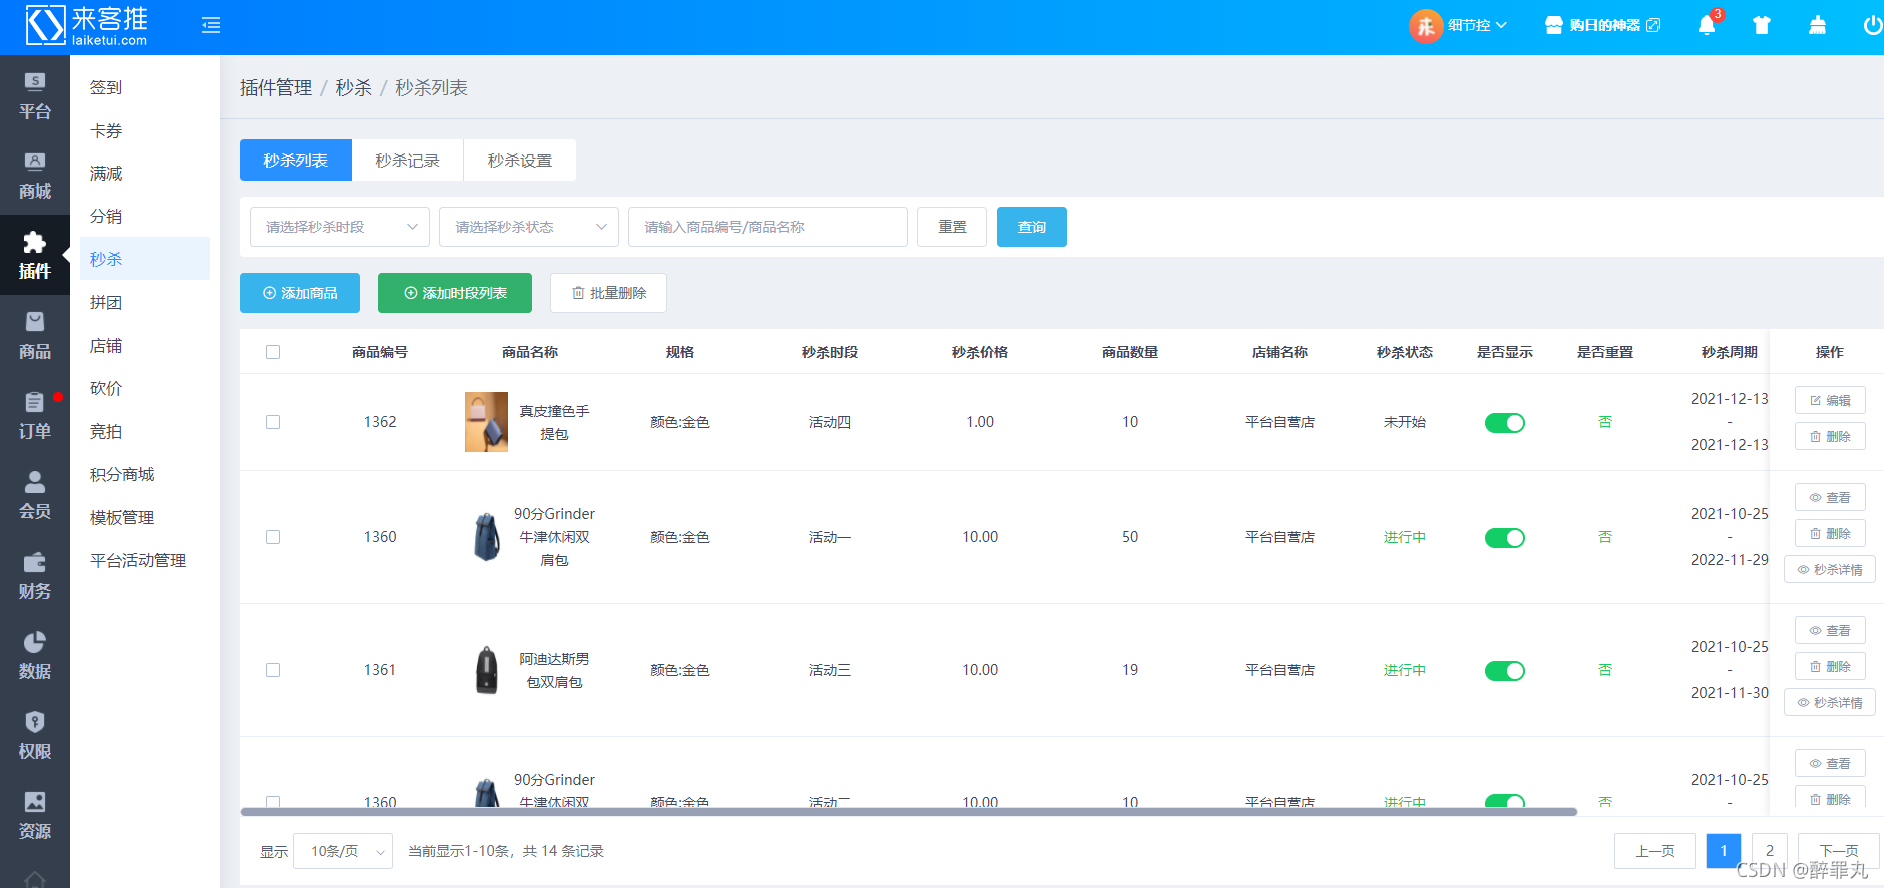
Task: Click the shirt theme icon
Action: point(1762,26)
